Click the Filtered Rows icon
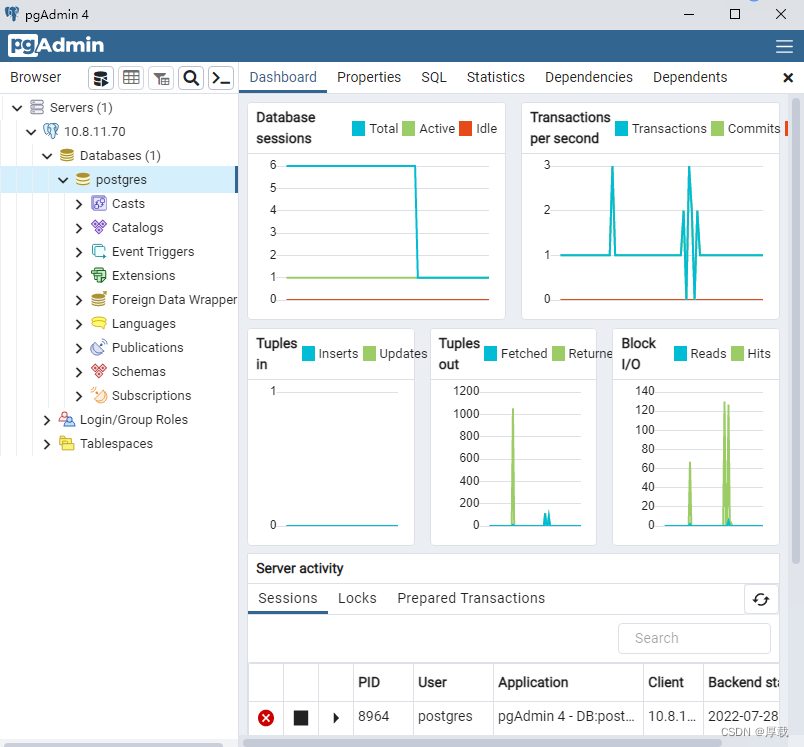804x747 pixels. click(x=161, y=78)
